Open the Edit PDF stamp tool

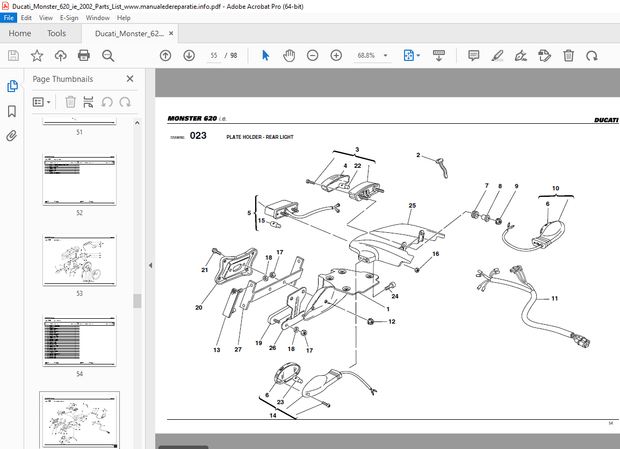(544, 55)
